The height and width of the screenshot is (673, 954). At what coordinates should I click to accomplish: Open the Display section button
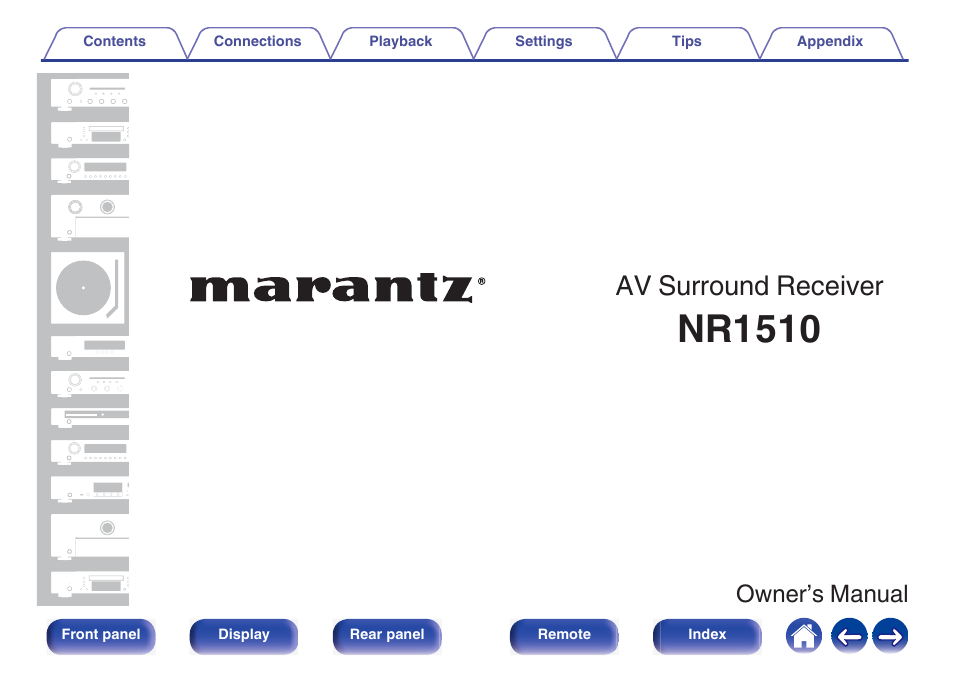(x=244, y=636)
